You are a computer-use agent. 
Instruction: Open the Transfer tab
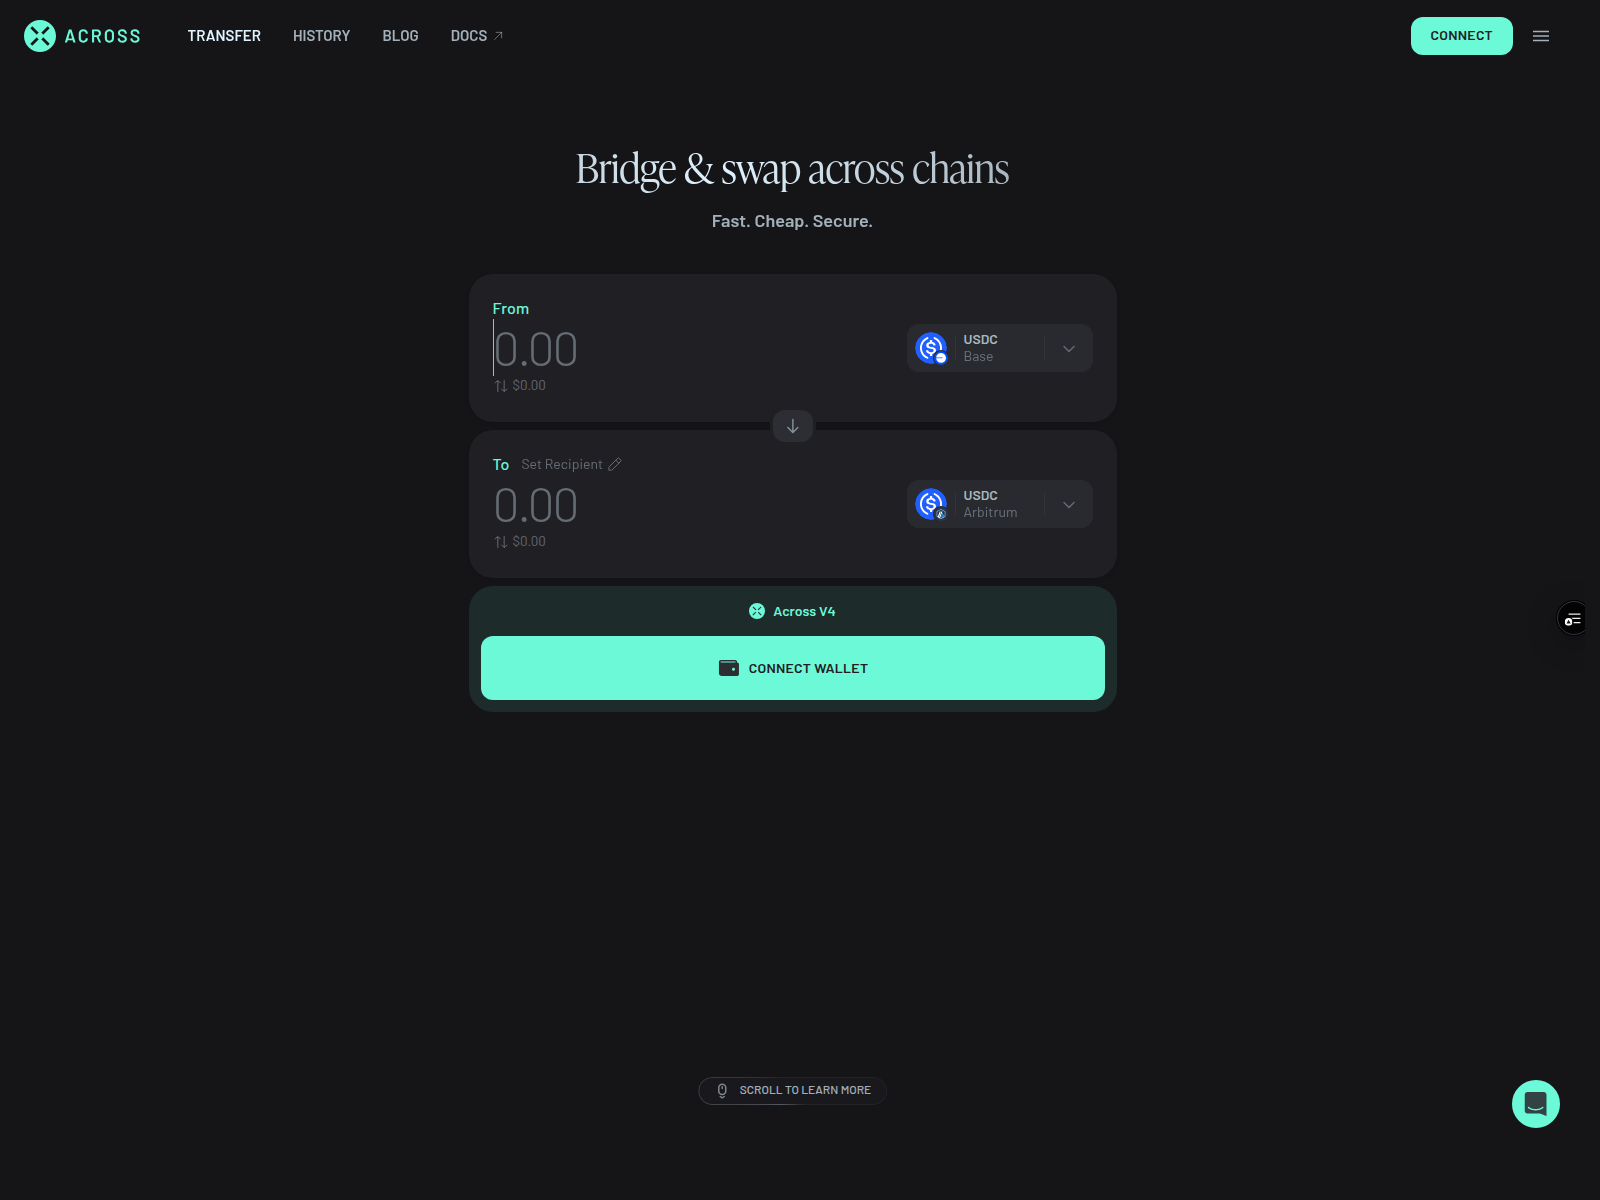(224, 36)
